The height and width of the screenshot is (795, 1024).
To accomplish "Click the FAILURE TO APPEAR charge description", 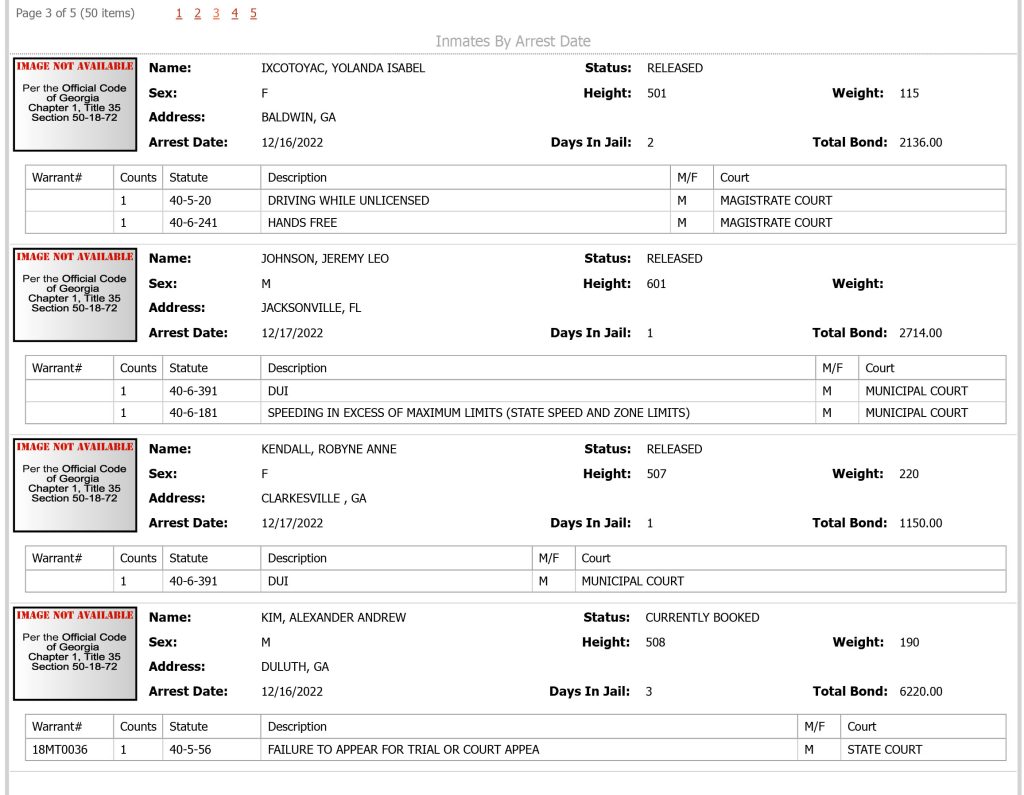I will pyautogui.click(x=404, y=750).
